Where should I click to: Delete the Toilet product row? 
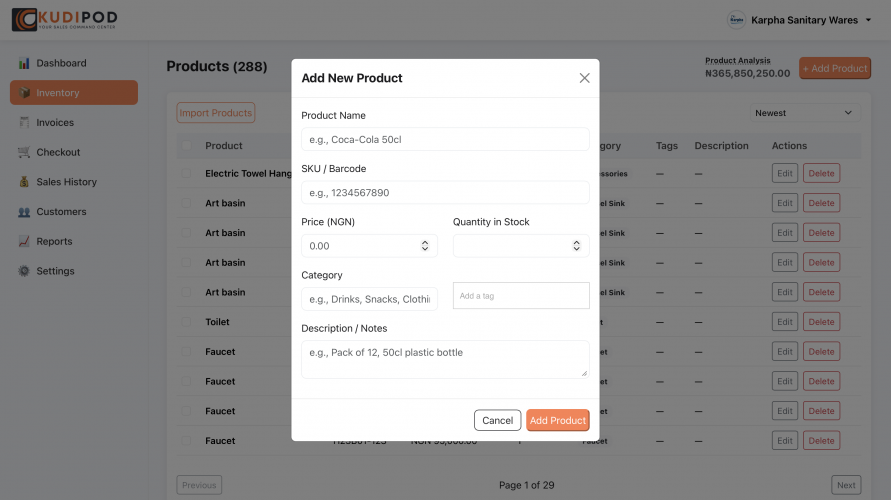[821, 322]
